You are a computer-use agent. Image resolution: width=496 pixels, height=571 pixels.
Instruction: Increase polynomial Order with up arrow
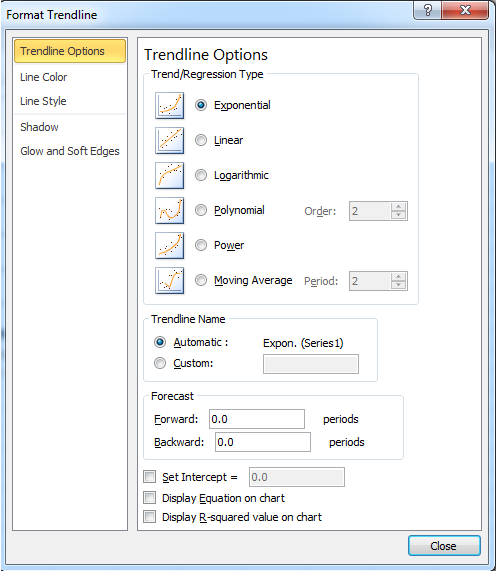(x=398, y=206)
